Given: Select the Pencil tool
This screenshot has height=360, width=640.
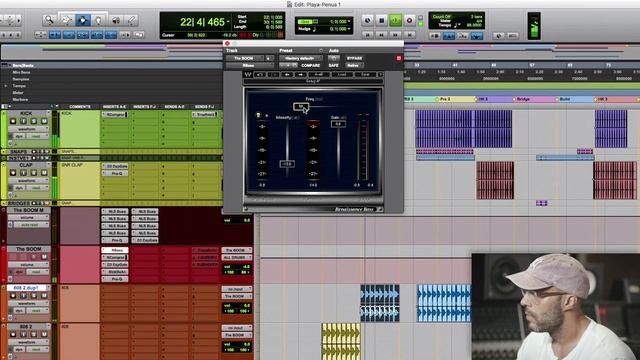Looking at the screenshot, I should point(131,20).
